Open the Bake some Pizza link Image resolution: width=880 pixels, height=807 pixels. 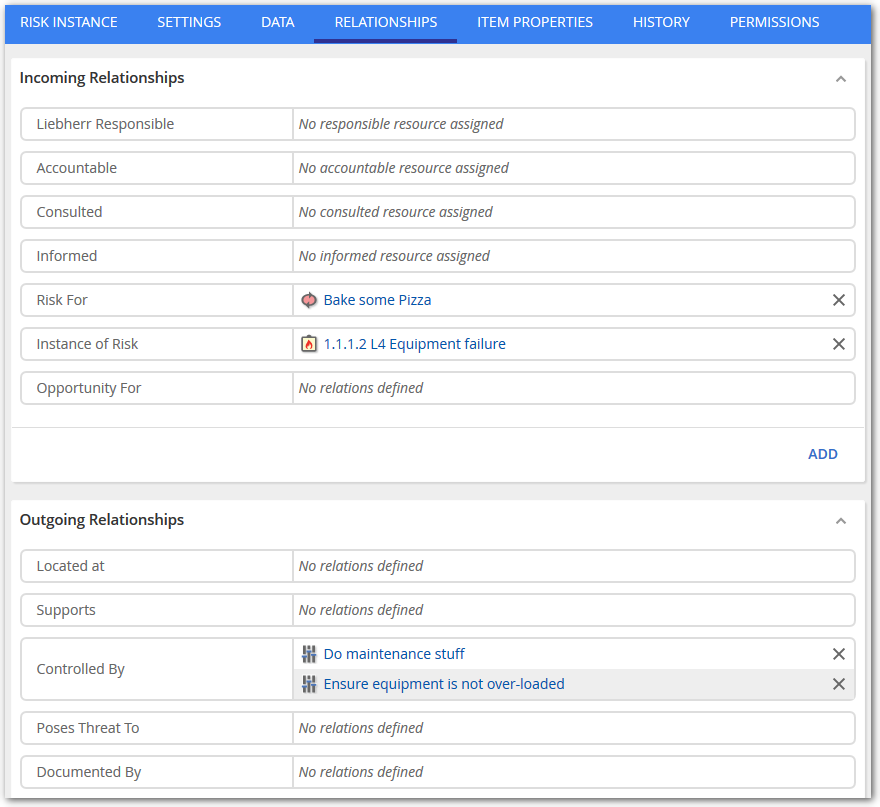pyautogui.click(x=377, y=300)
